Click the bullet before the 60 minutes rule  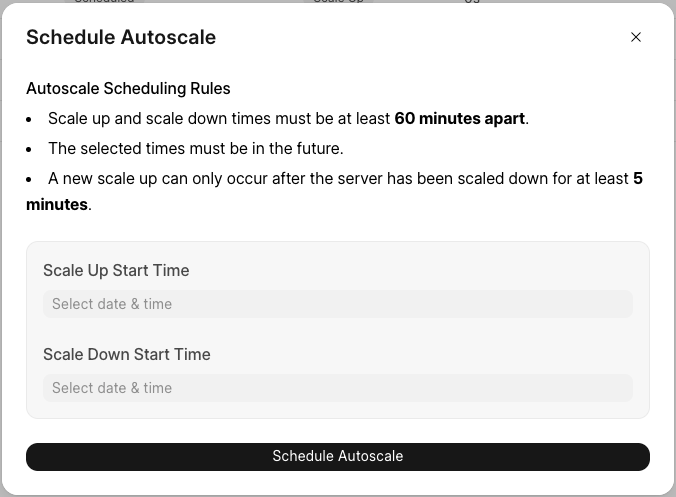[31, 119]
